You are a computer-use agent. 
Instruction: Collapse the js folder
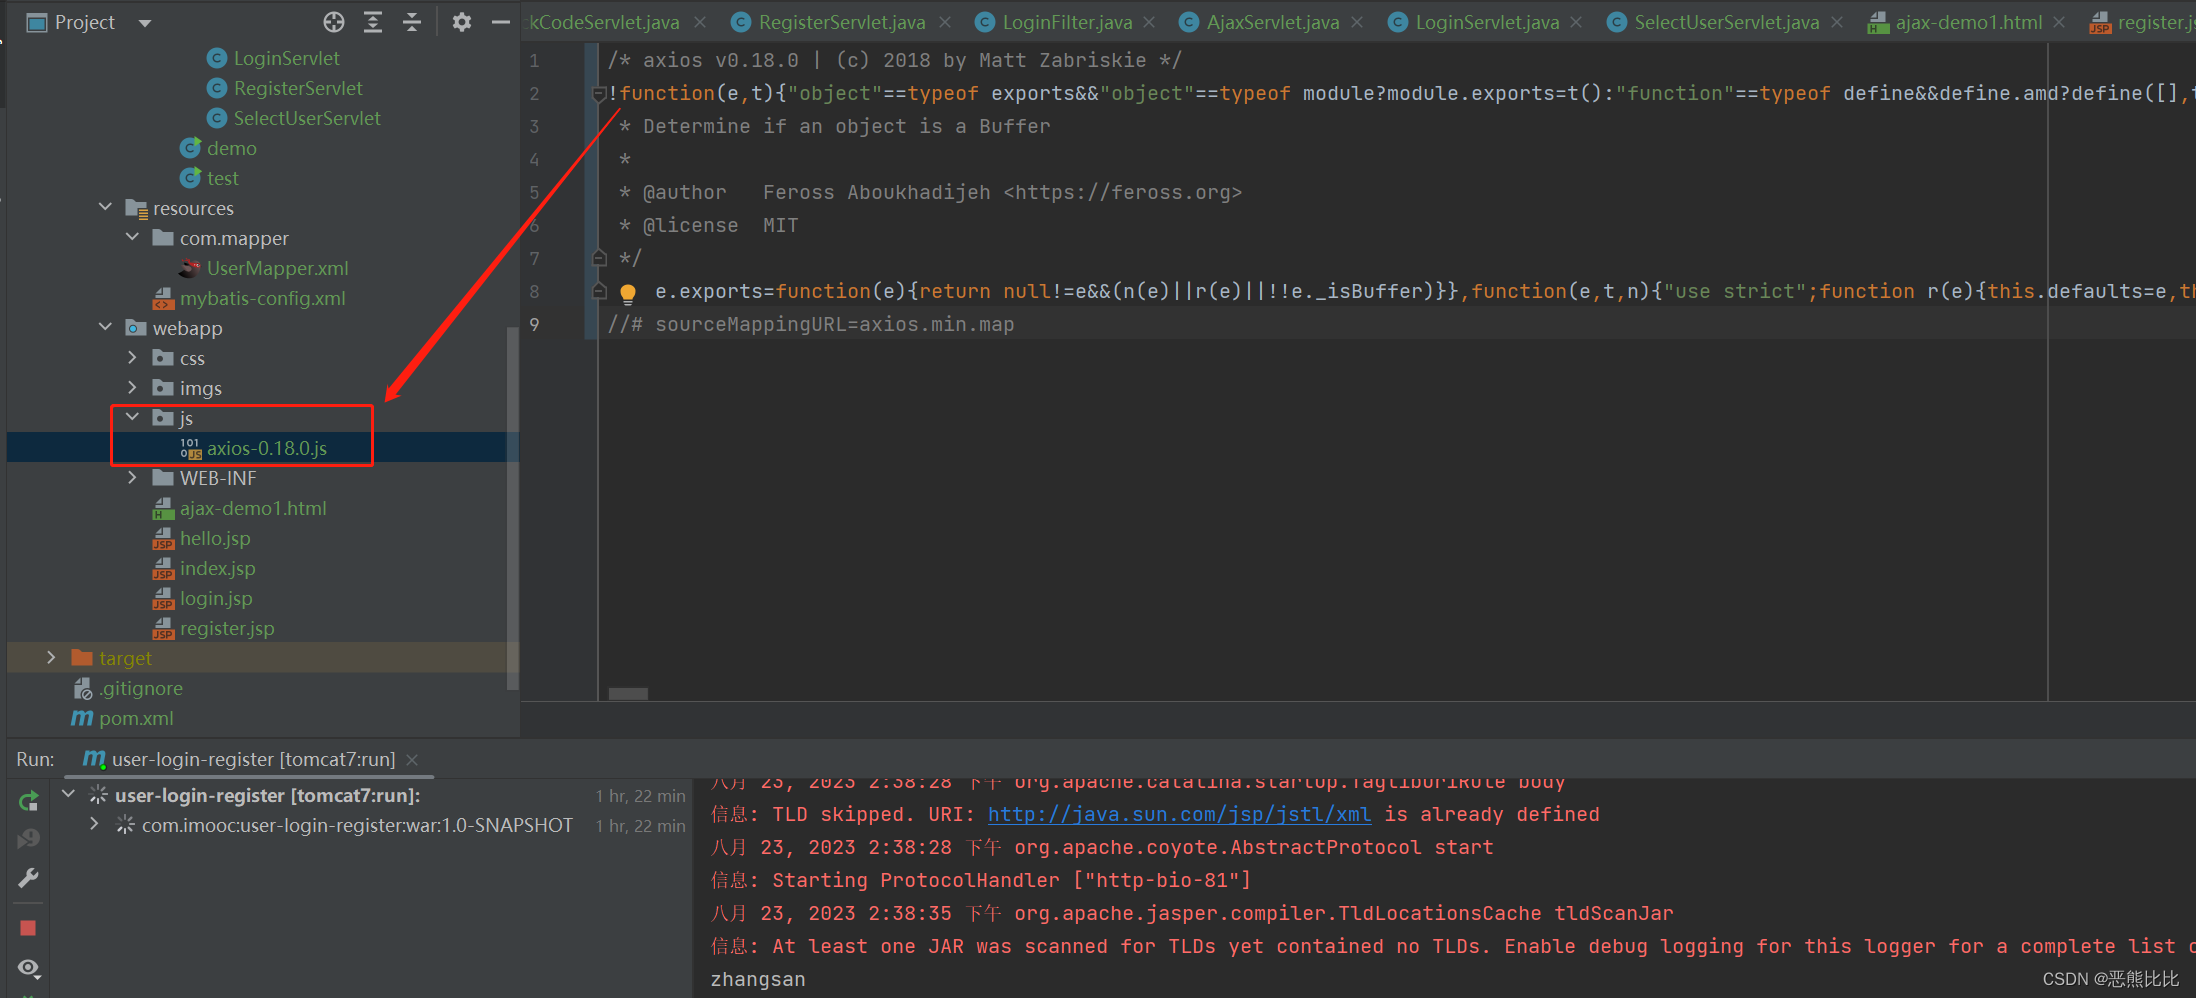pos(132,417)
